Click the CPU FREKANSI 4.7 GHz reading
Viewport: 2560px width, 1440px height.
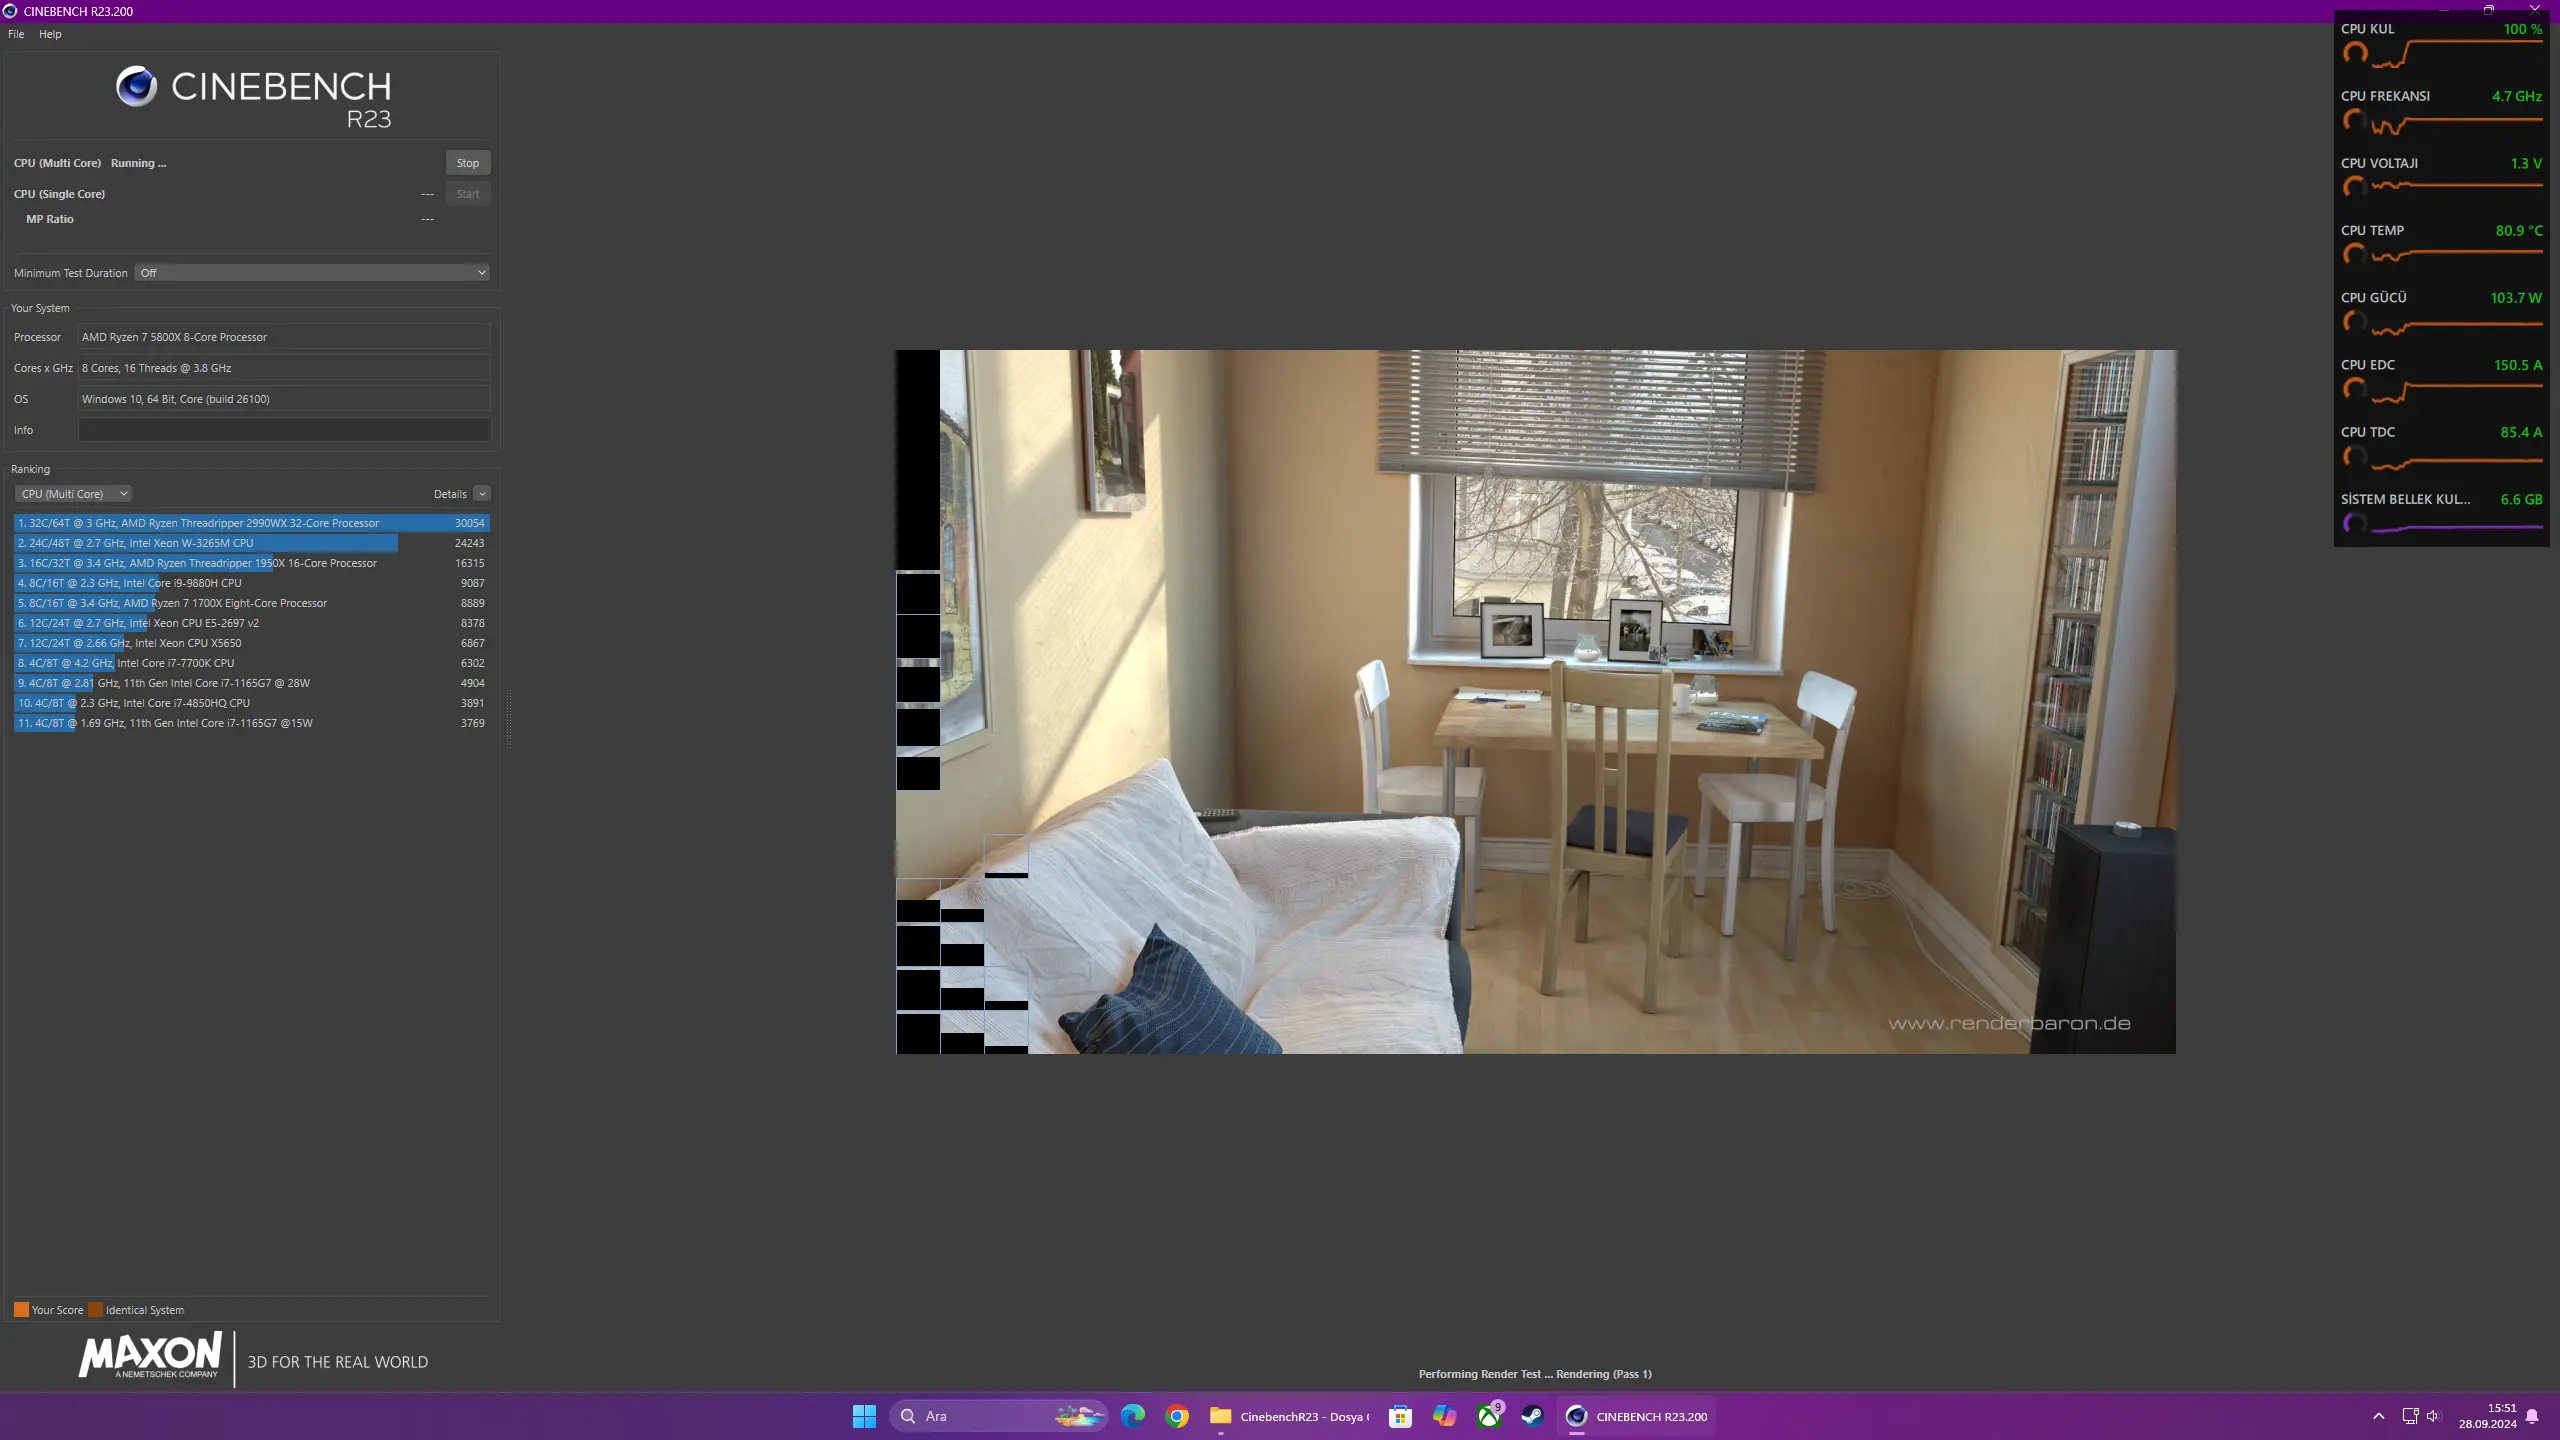pos(2517,96)
